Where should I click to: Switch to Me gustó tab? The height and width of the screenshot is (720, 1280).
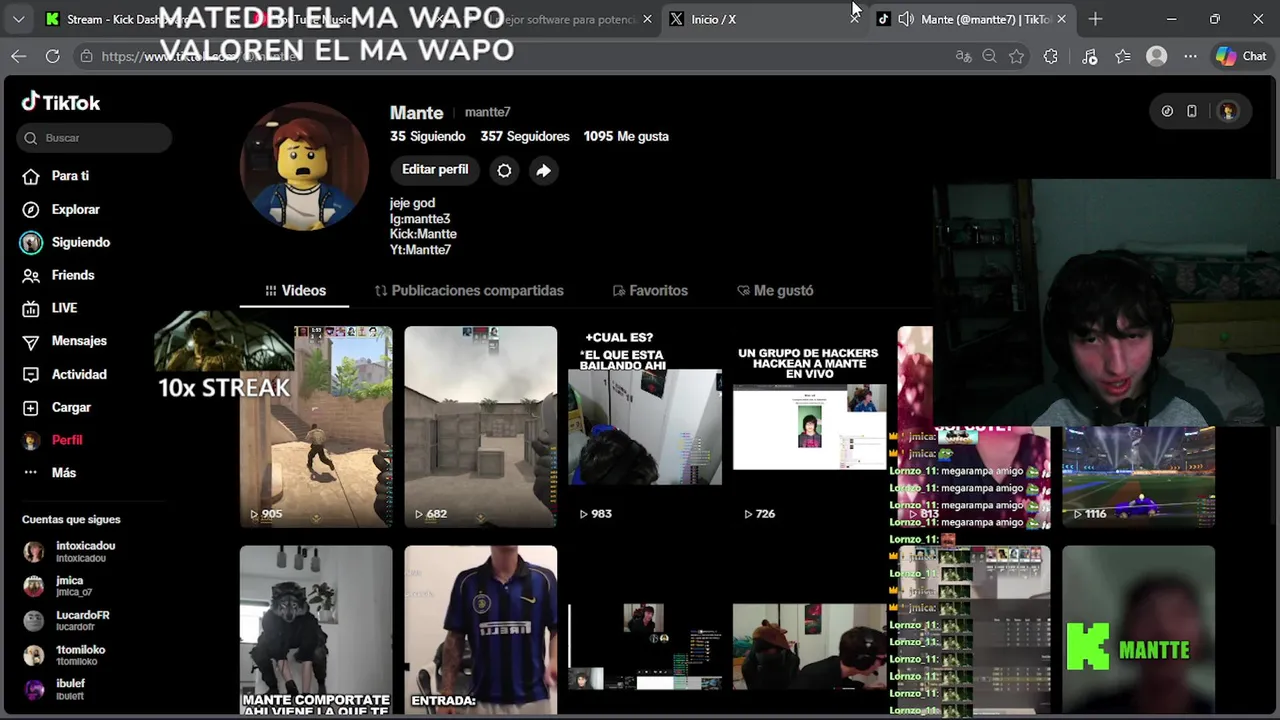tap(775, 290)
